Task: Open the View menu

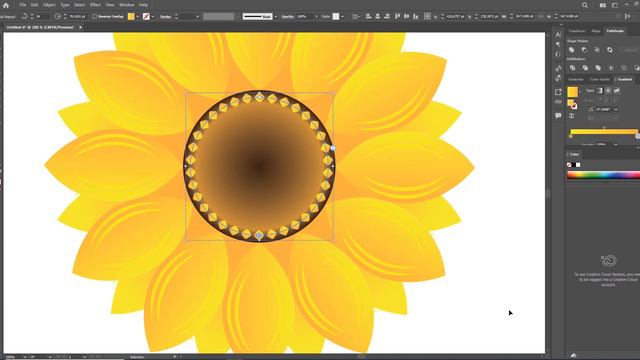Action: 110,5
